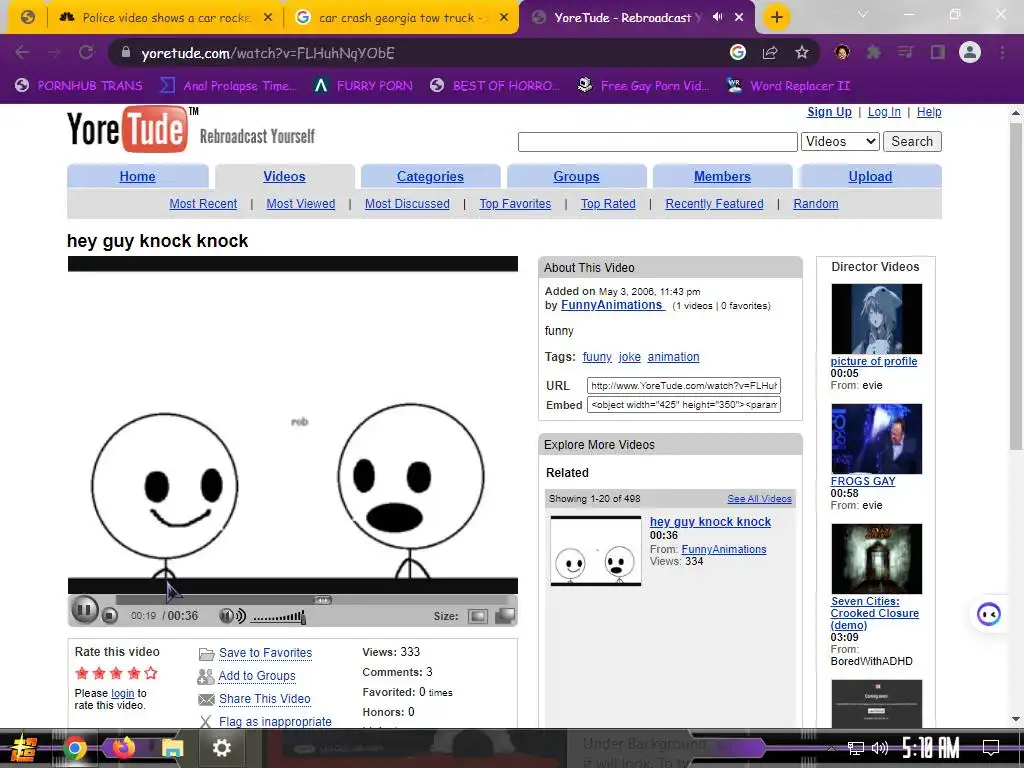
Task: Open the taskbar notification center icon
Action: click(991, 748)
